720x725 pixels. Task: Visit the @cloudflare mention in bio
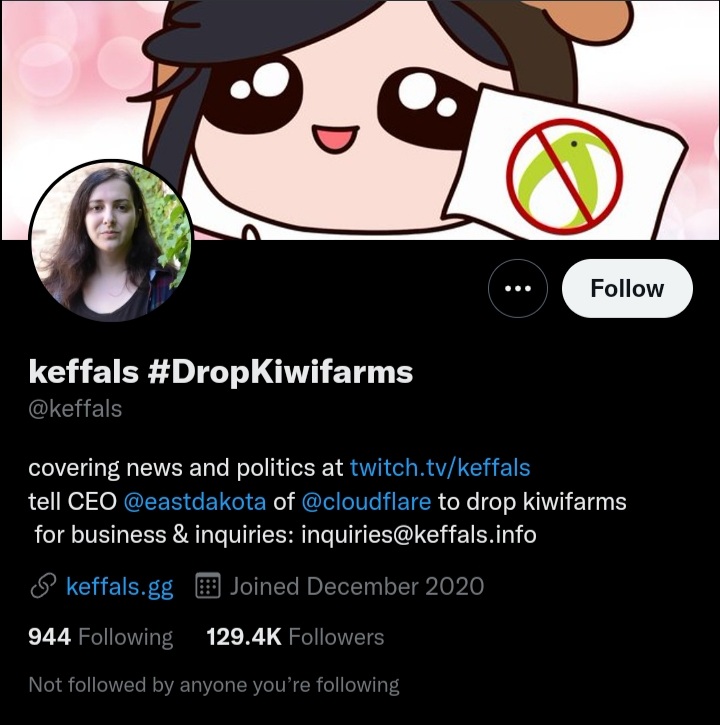pyautogui.click(x=366, y=502)
